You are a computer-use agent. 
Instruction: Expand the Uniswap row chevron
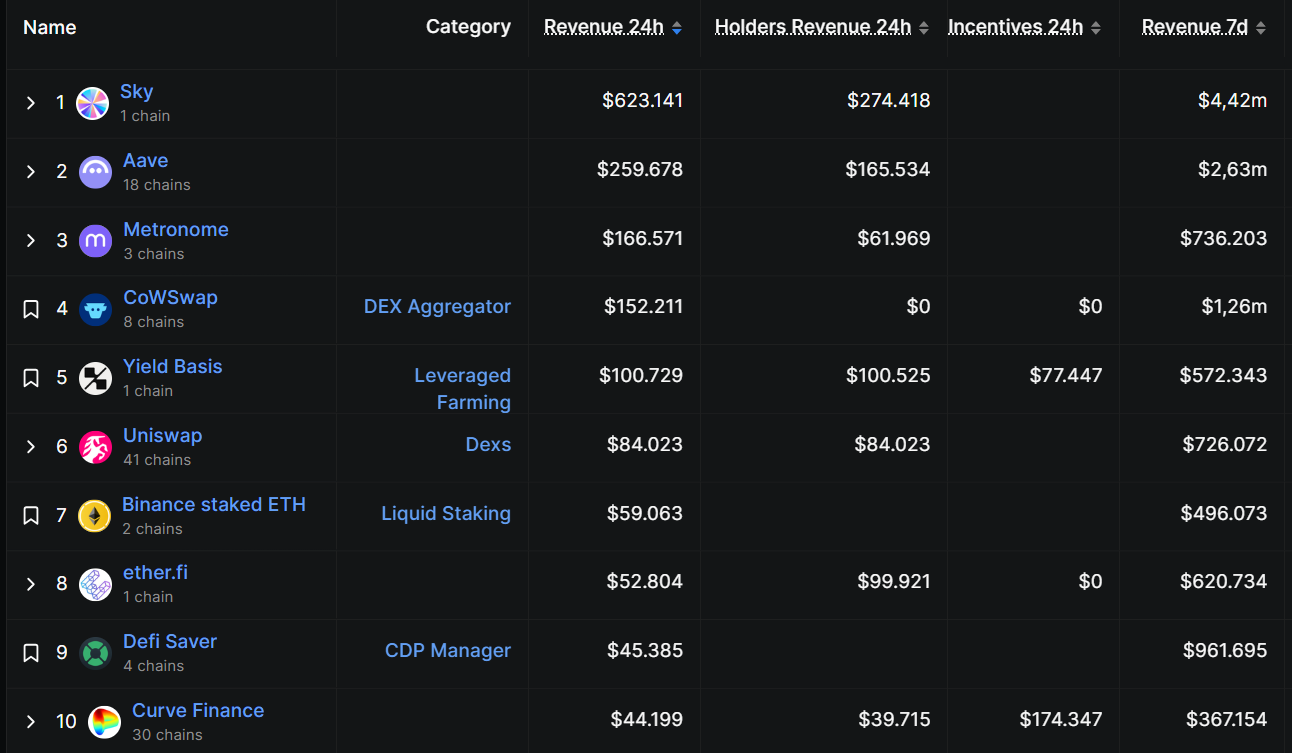(x=31, y=447)
